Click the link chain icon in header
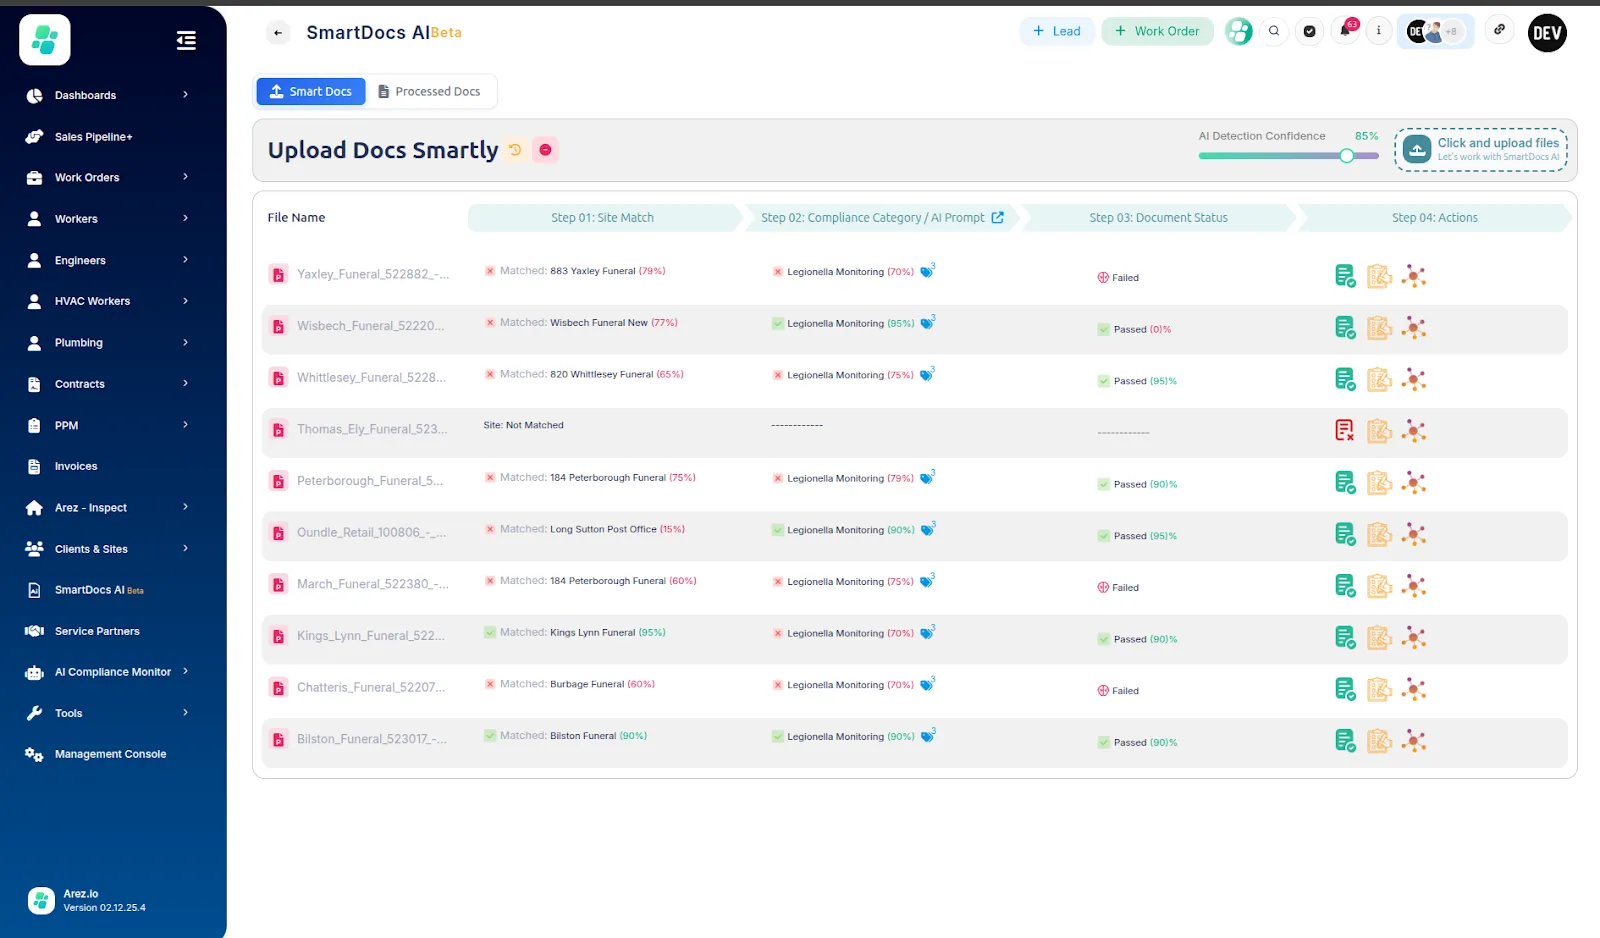The image size is (1600, 938). tap(1499, 30)
